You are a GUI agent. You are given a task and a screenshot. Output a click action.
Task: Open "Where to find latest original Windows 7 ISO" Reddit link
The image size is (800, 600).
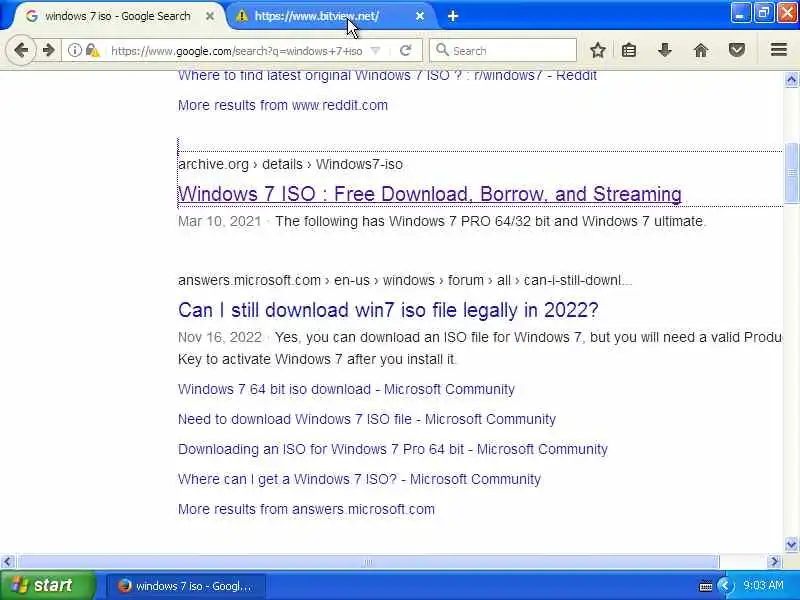(x=387, y=76)
